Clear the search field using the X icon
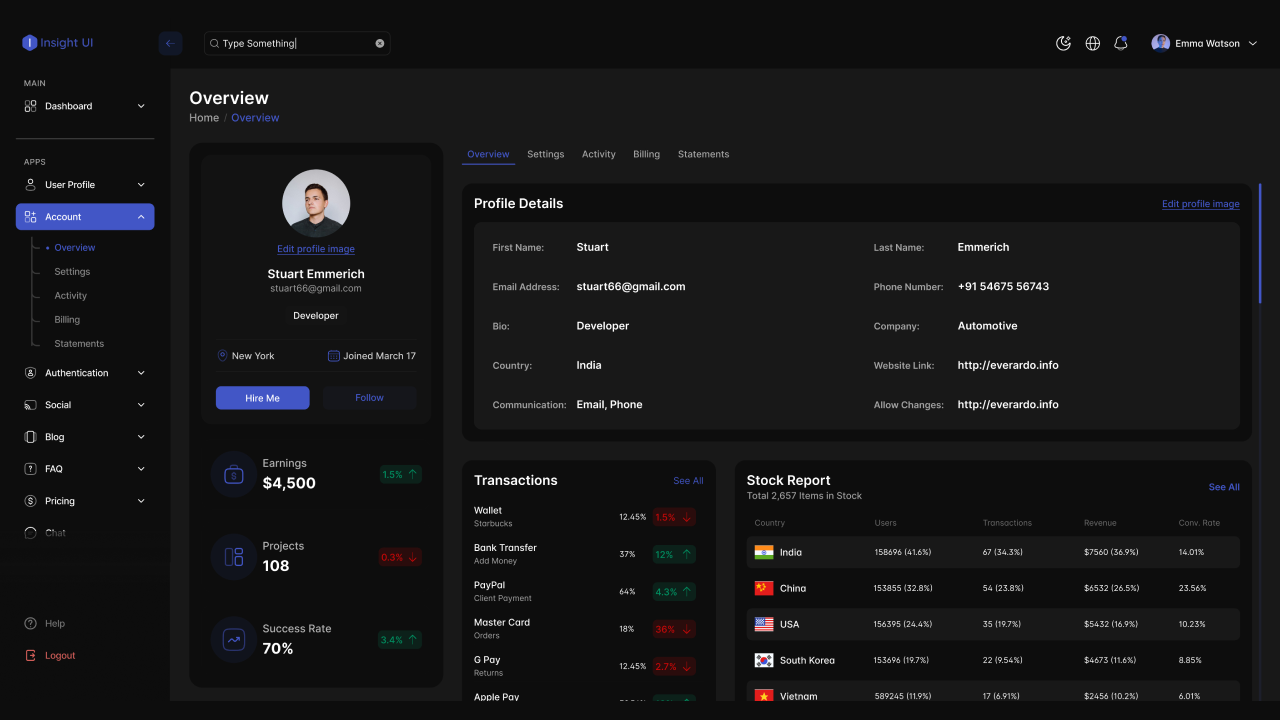This screenshot has width=1280, height=720. (x=379, y=43)
